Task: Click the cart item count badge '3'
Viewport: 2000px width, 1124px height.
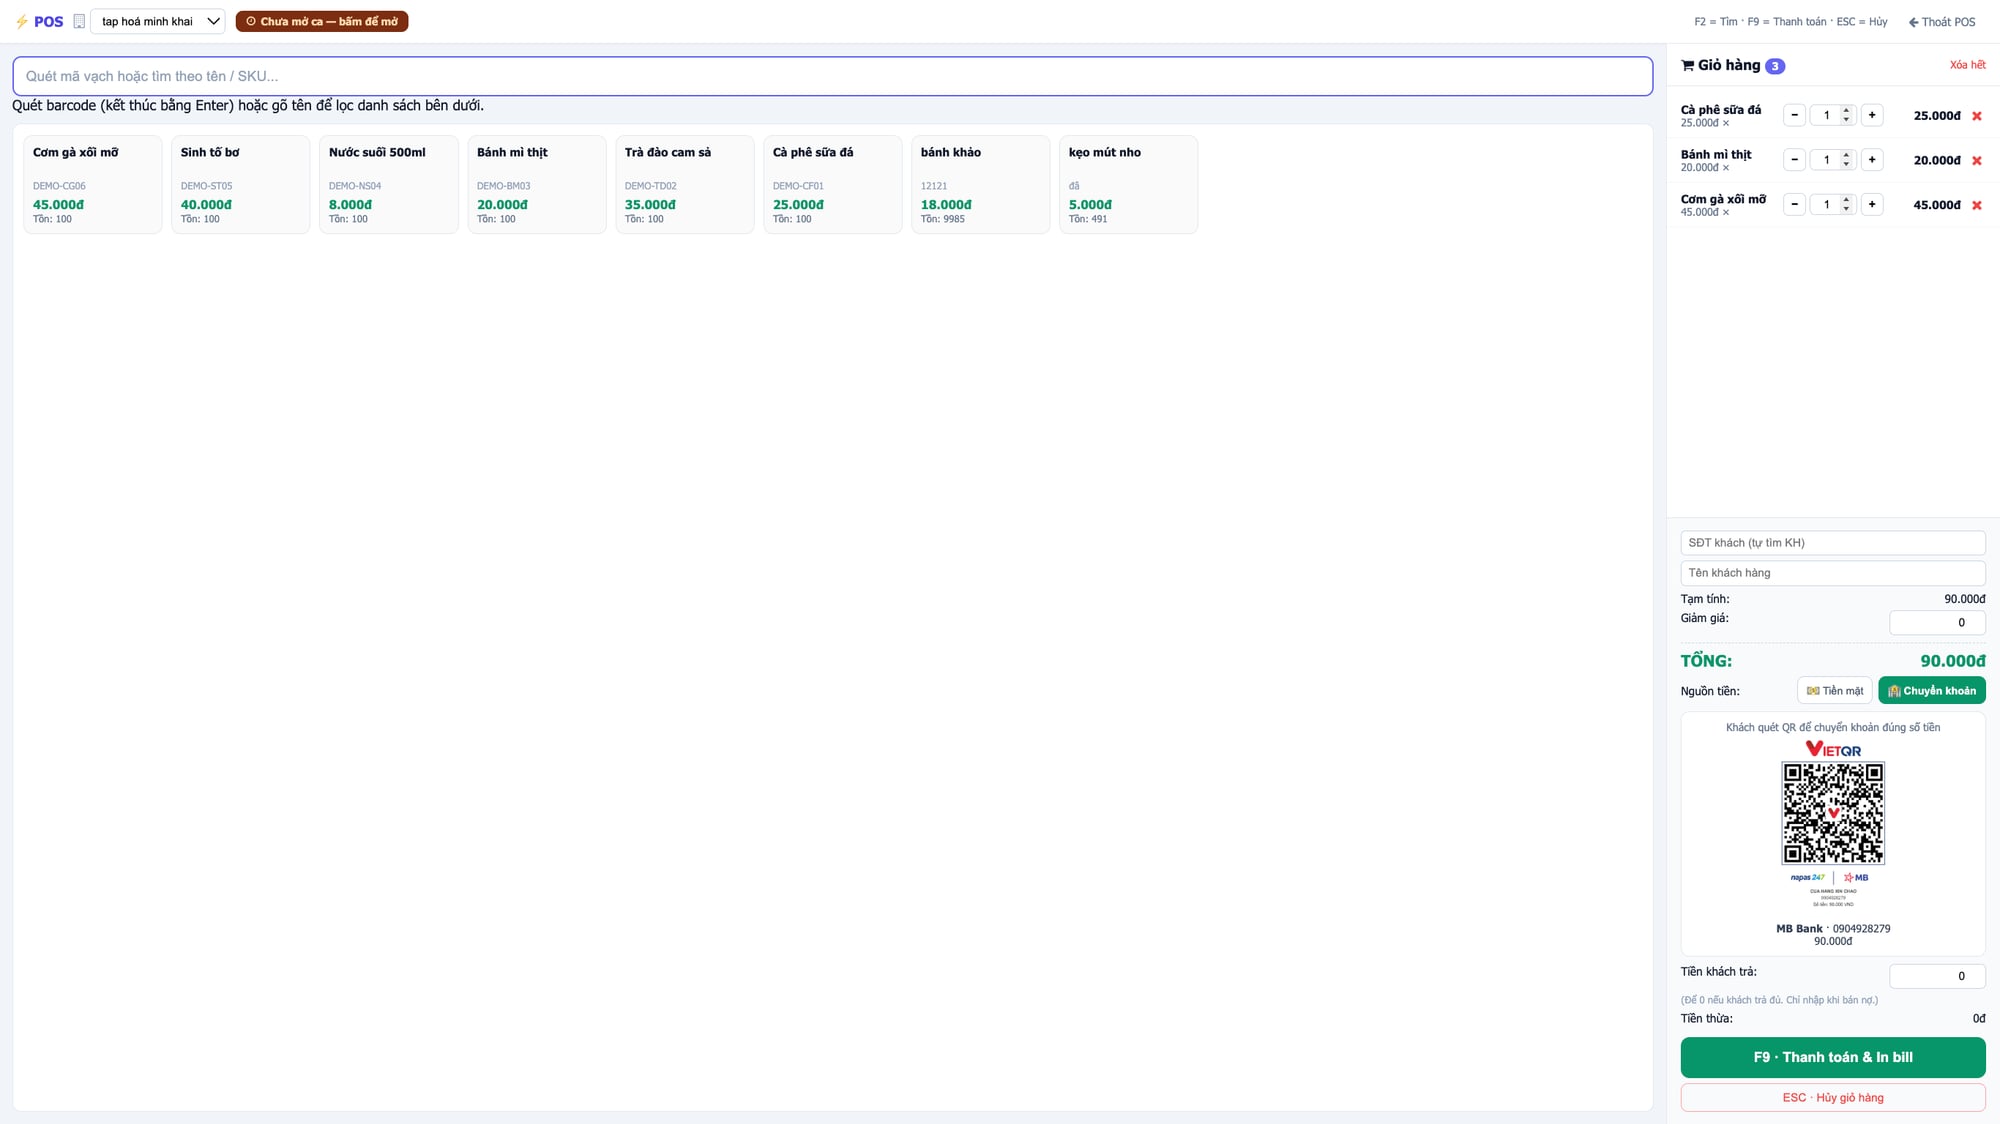Action: (x=1774, y=66)
